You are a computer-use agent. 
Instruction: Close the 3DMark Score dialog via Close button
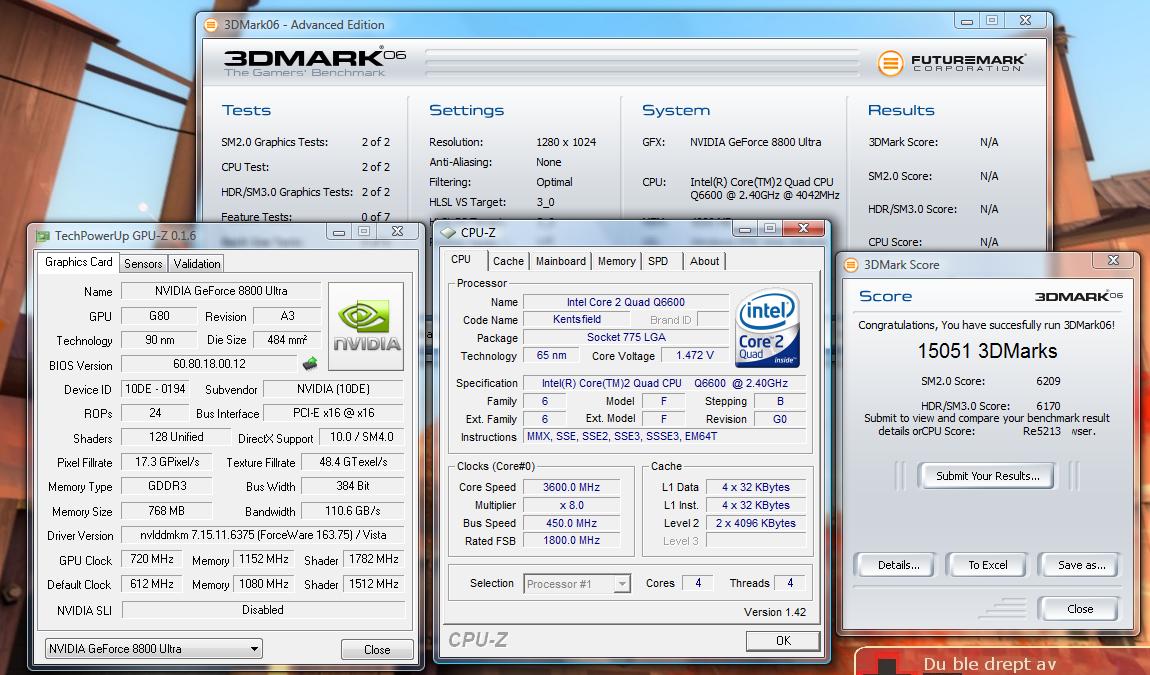[x=1080, y=609]
